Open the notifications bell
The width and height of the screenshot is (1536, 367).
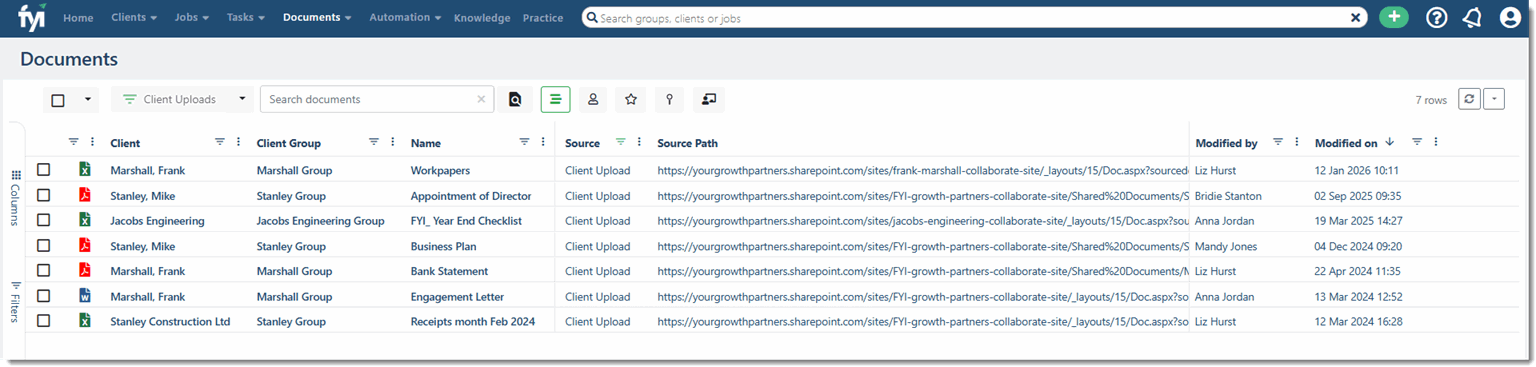pyautogui.click(x=1472, y=18)
